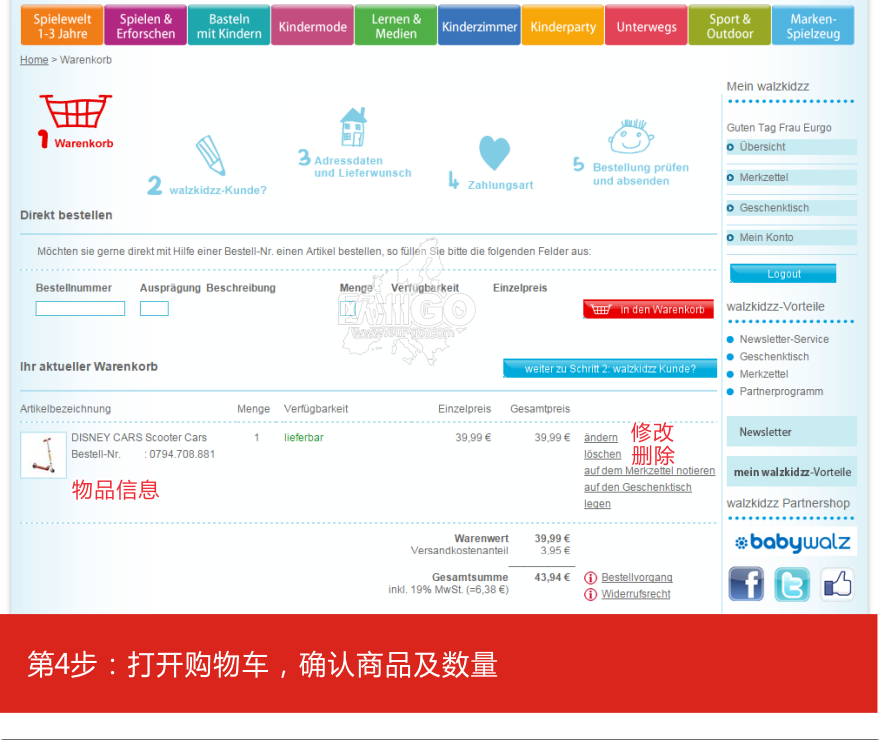
Task: Click the thumbs-up like icon
Action: [837, 584]
